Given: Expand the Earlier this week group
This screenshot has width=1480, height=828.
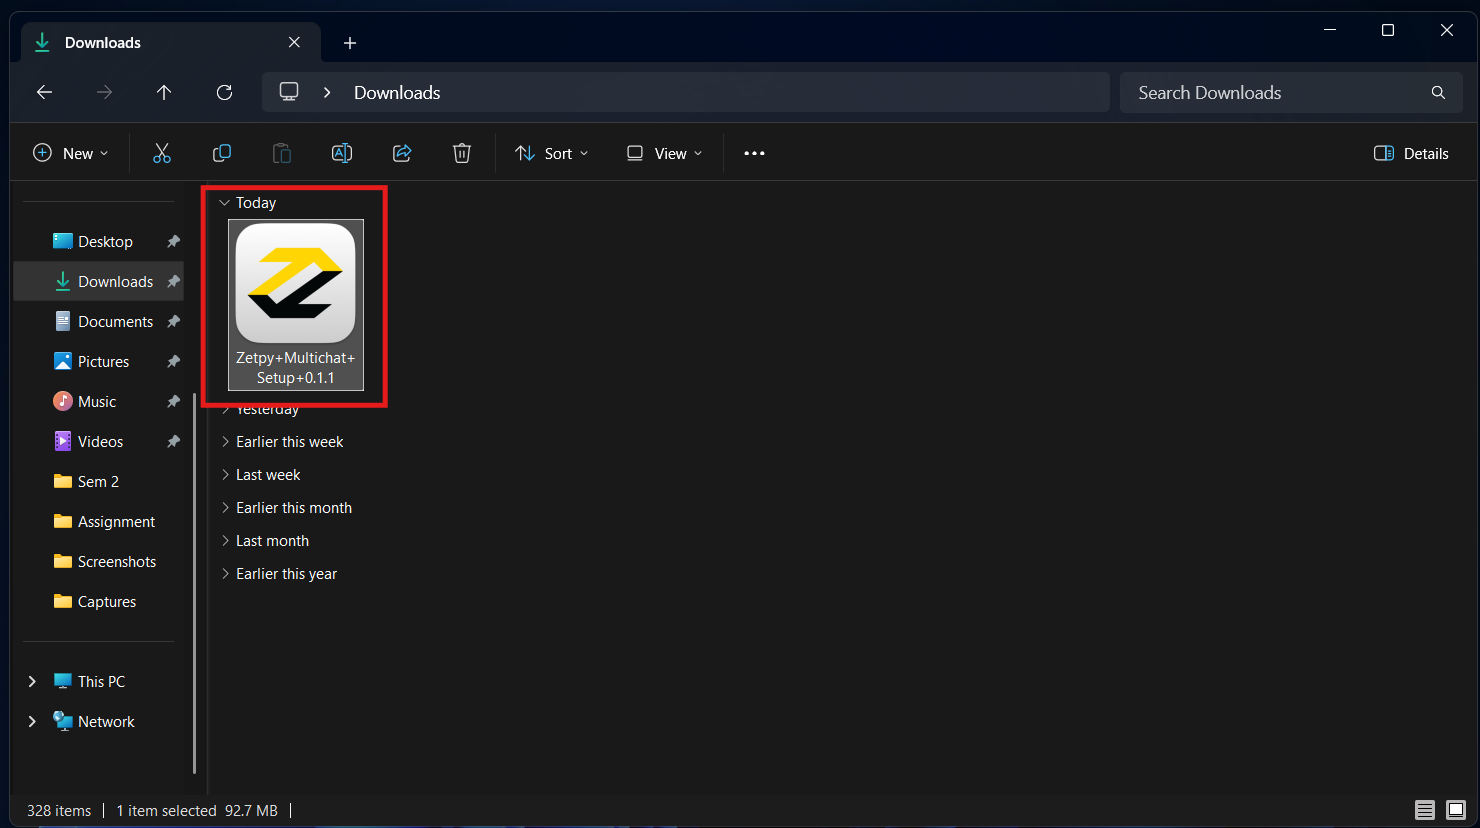Looking at the screenshot, I should 225,441.
